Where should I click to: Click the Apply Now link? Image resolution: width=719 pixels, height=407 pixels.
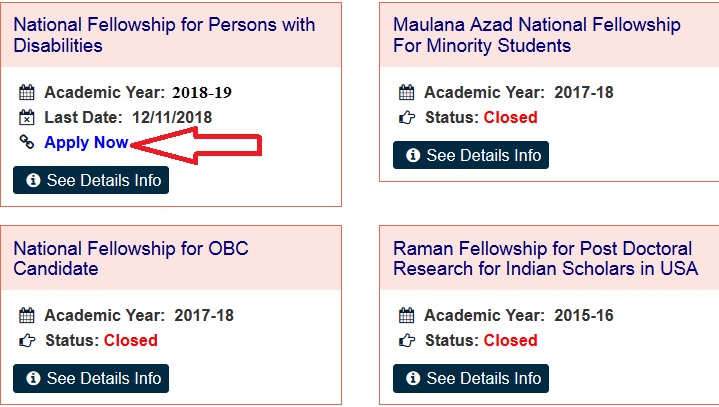[86, 143]
